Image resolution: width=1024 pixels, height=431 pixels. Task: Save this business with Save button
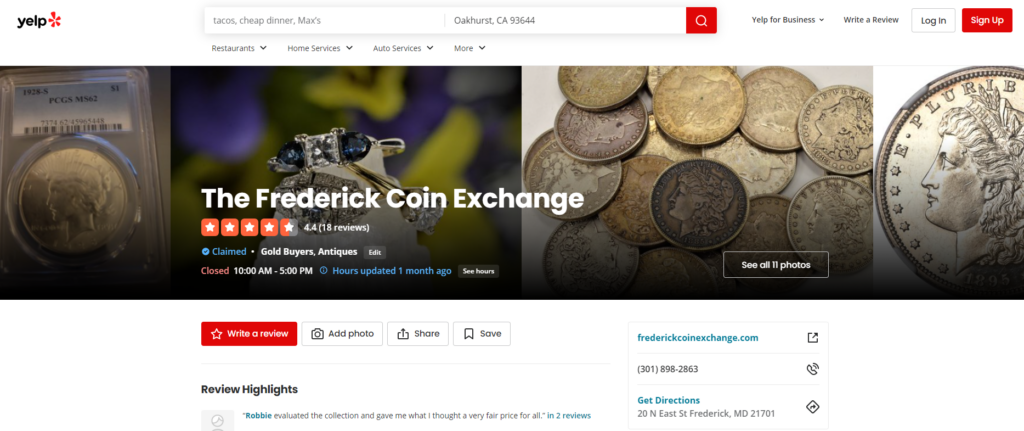point(482,334)
